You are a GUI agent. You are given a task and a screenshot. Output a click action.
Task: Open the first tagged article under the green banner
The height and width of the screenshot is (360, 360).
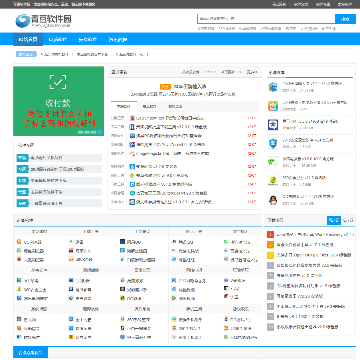(59, 158)
